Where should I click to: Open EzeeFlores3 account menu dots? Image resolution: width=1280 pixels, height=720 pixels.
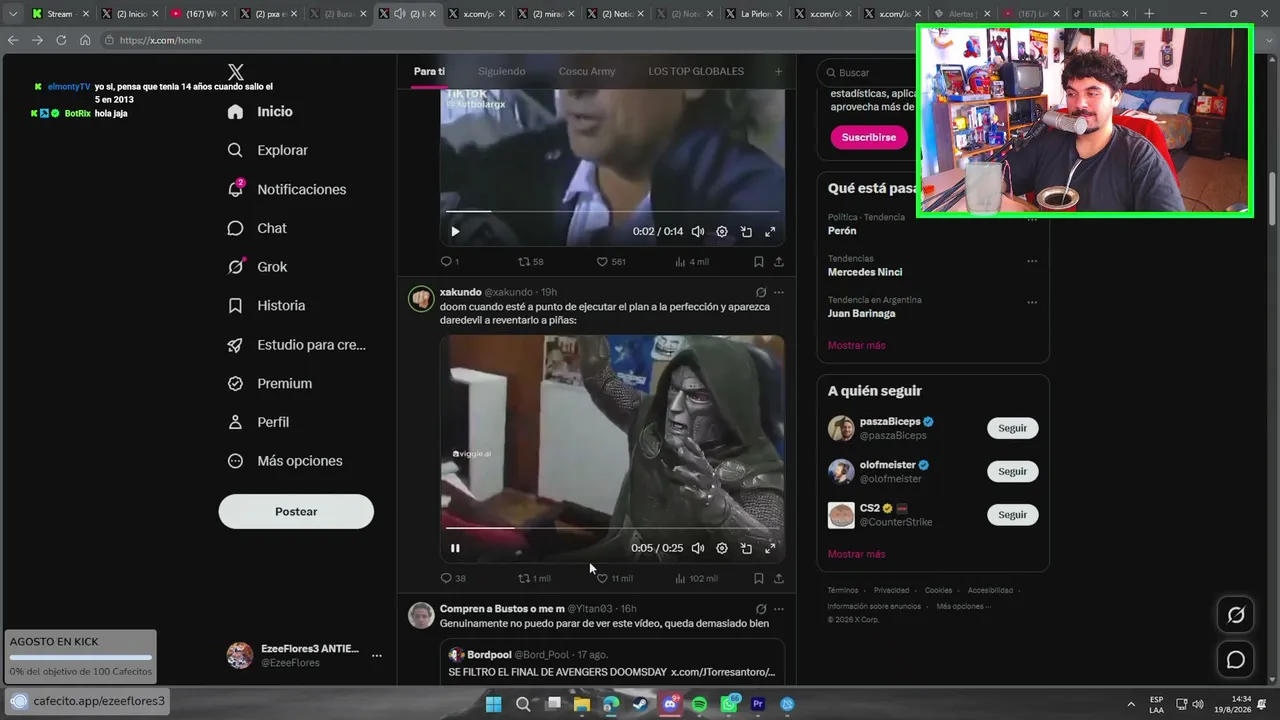[x=377, y=656]
